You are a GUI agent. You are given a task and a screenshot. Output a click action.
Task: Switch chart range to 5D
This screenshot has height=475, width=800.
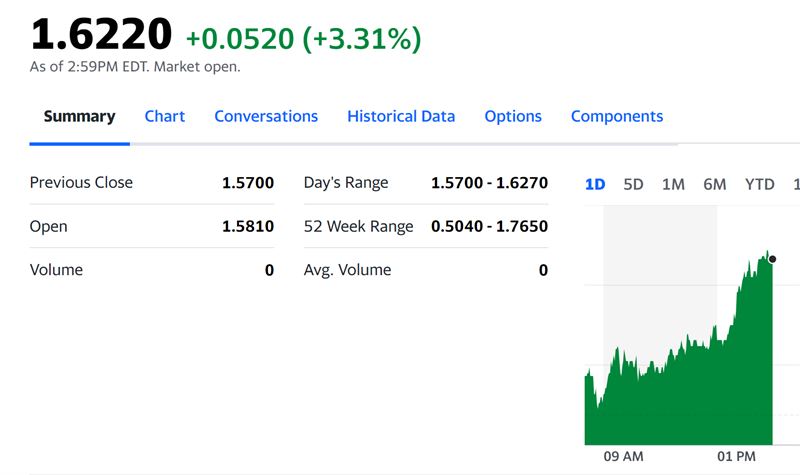(x=633, y=184)
